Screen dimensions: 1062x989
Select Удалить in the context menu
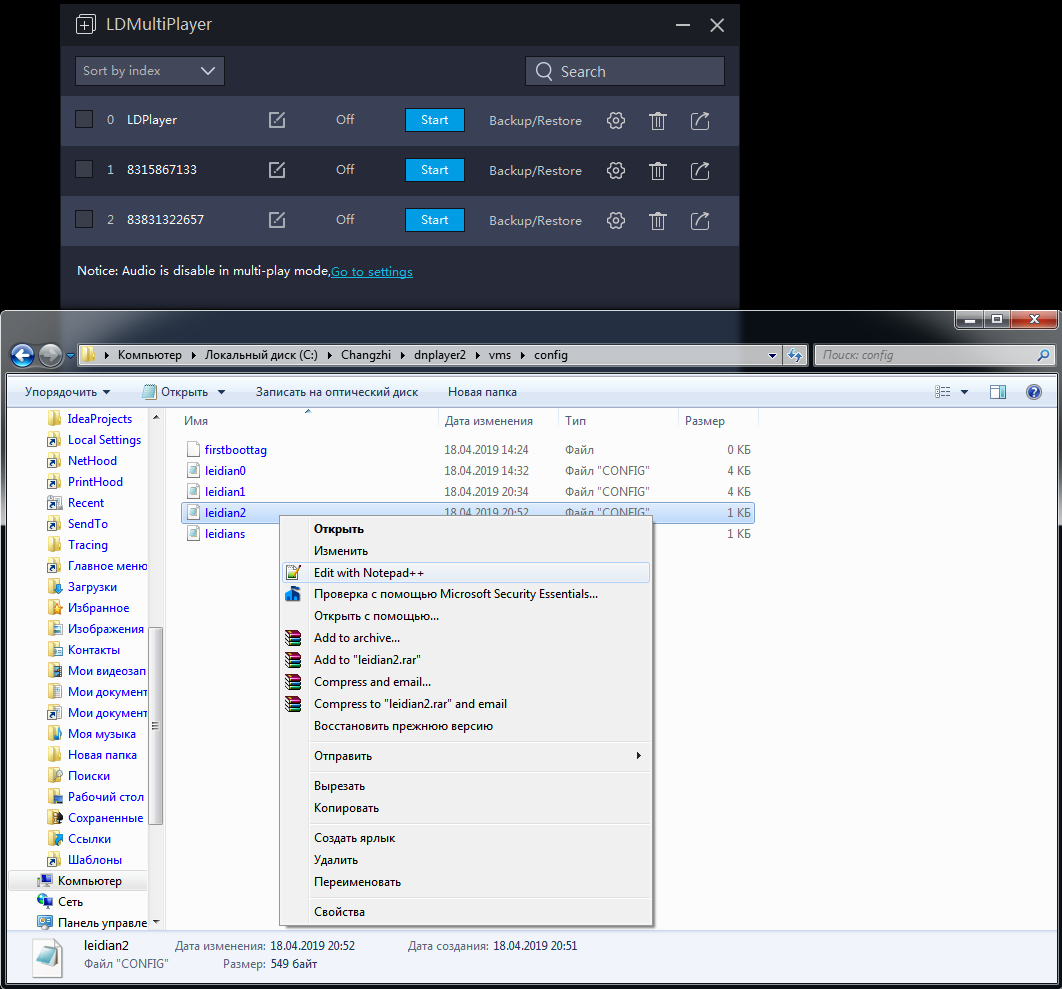pos(466,860)
